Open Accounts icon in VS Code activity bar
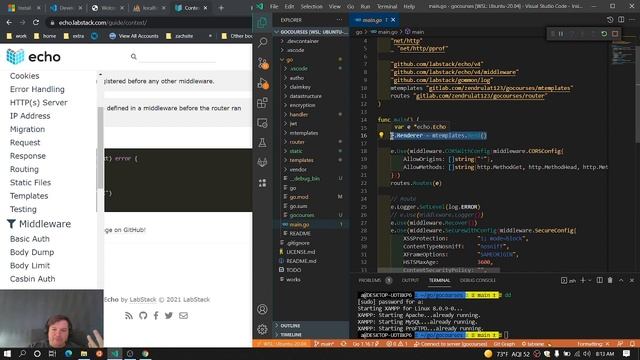Screen dimensions: 640x360 262,309
